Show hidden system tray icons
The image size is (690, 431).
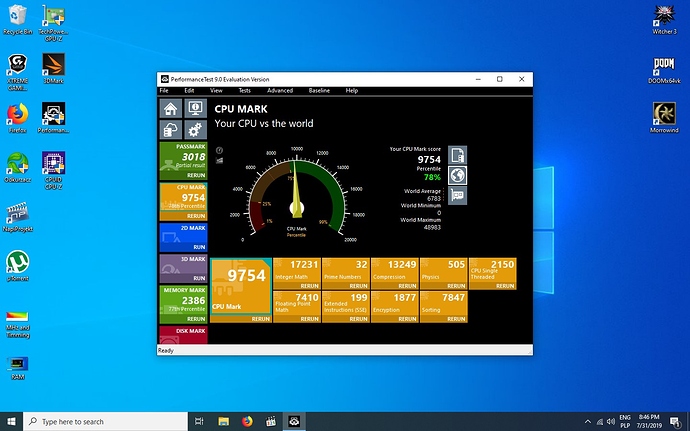point(587,421)
